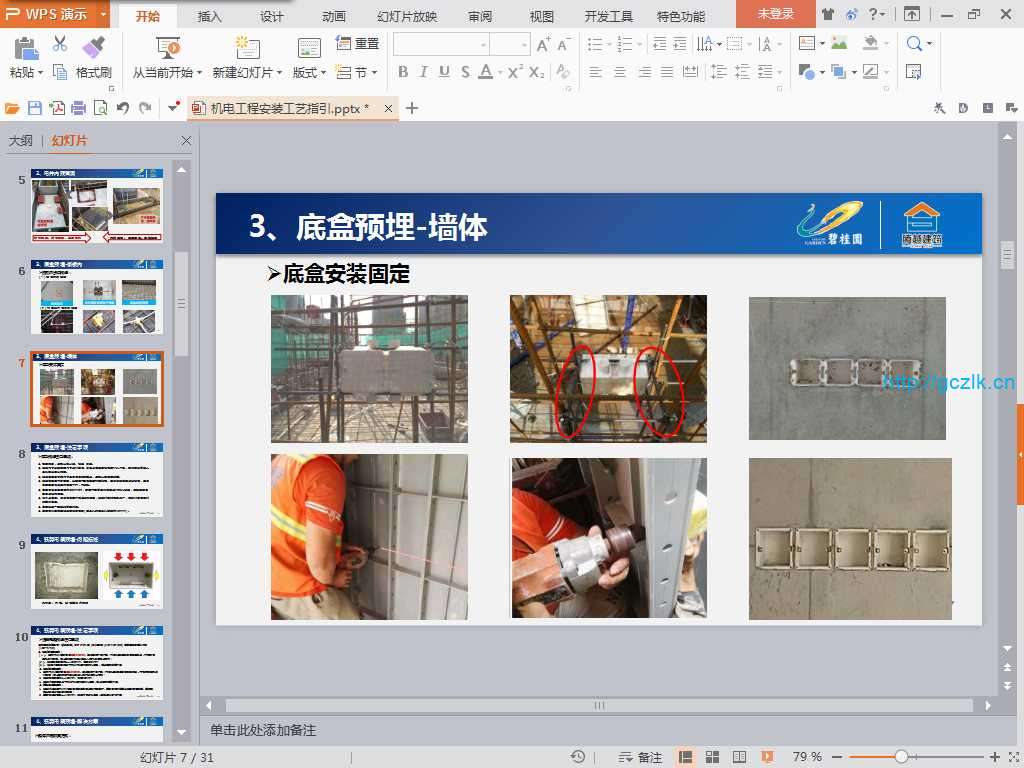Open the 插入 ribbon tab
The height and width of the screenshot is (768, 1024).
[x=210, y=16]
